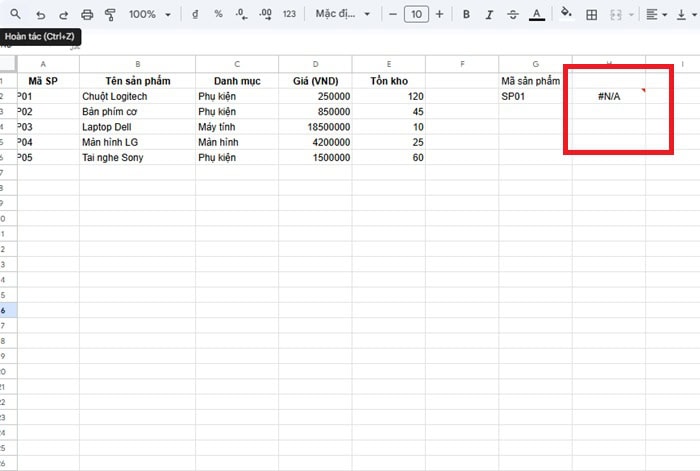Toggle Bold formatting
This screenshot has width=700, height=471.
pyautogui.click(x=466, y=14)
